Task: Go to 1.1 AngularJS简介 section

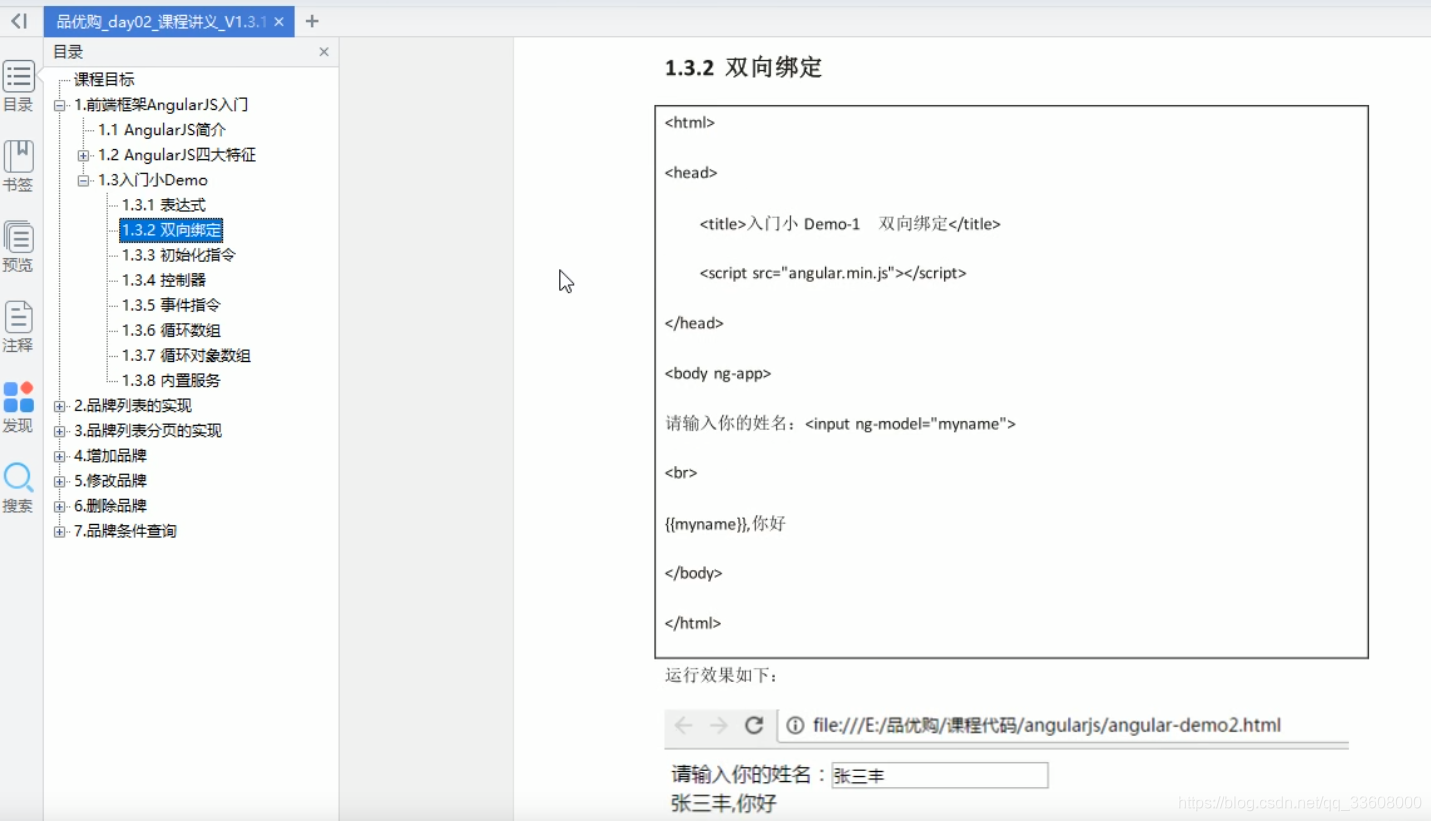Action: click(x=162, y=130)
